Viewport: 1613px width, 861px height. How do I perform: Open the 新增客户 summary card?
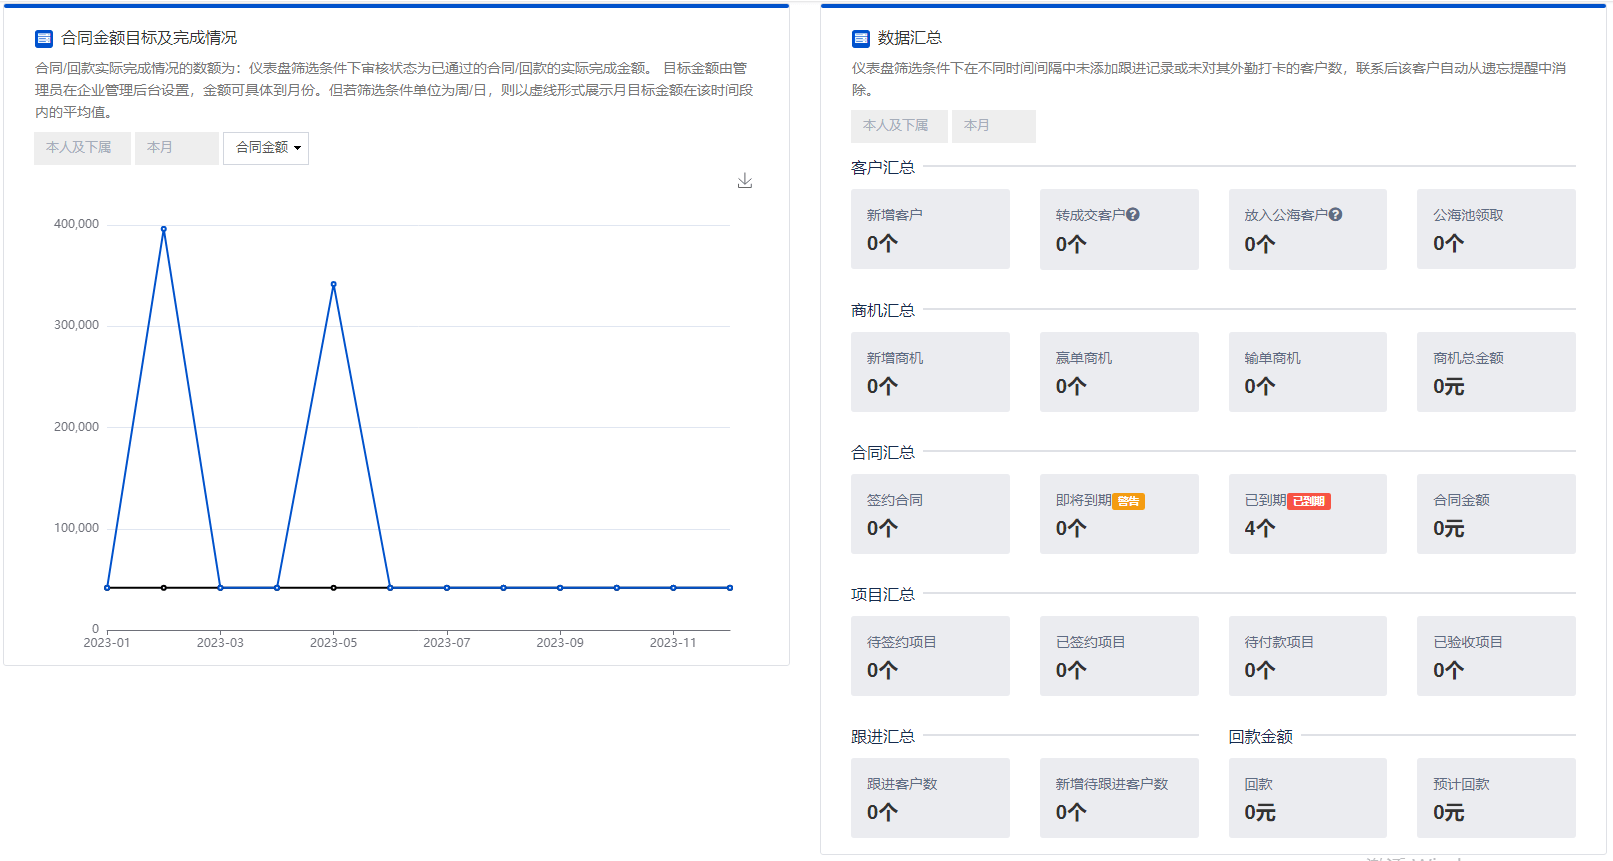(x=930, y=229)
